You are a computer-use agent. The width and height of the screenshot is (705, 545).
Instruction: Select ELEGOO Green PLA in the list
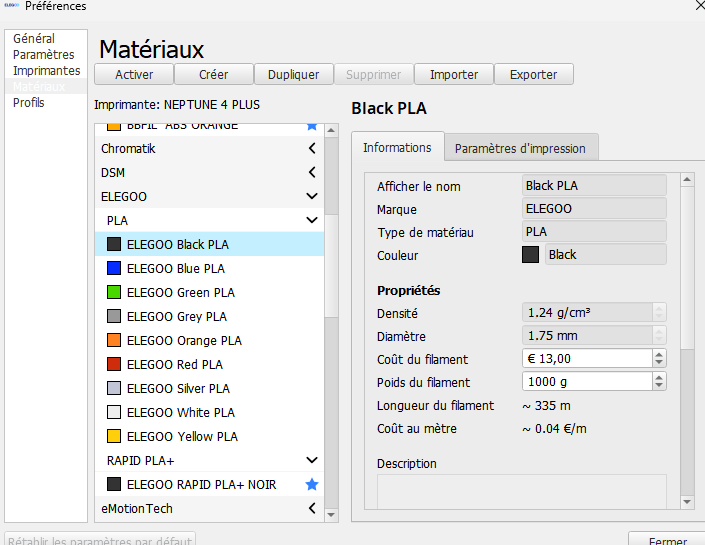point(210,292)
